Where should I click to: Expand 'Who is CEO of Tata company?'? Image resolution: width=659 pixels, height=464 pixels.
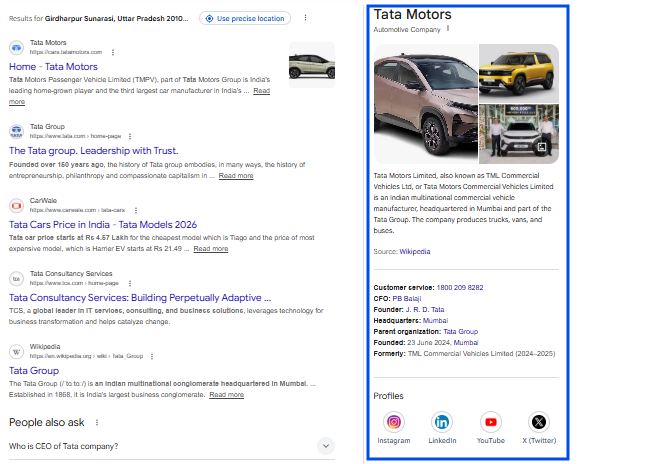click(x=326, y=446)
